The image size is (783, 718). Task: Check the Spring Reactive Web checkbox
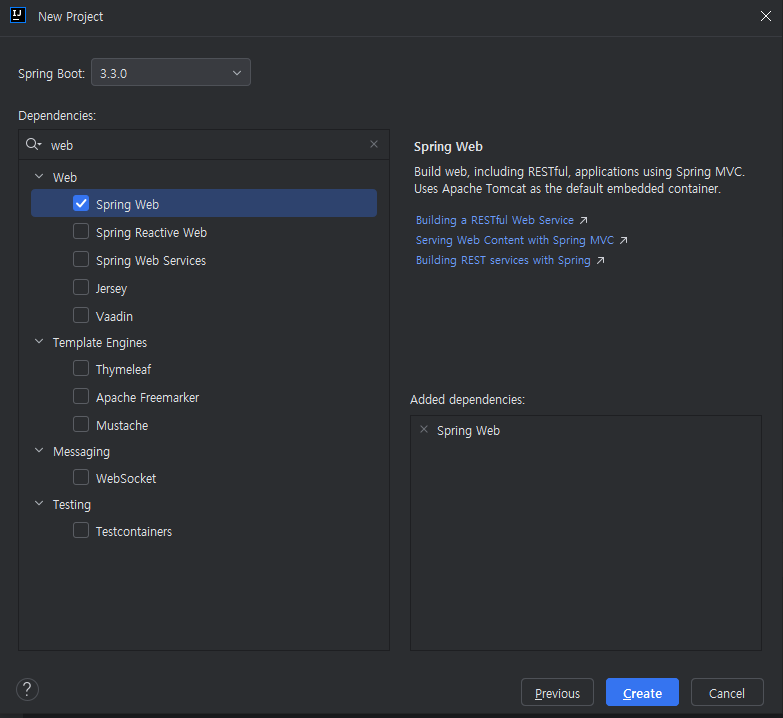click(81, 231)
